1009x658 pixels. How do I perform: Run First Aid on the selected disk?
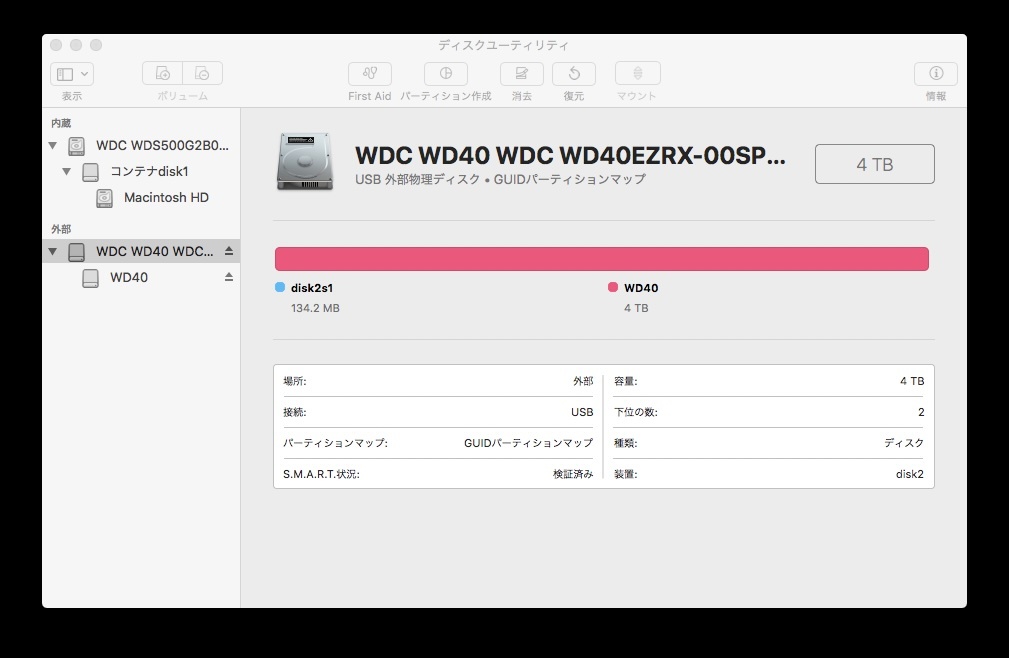369,73
